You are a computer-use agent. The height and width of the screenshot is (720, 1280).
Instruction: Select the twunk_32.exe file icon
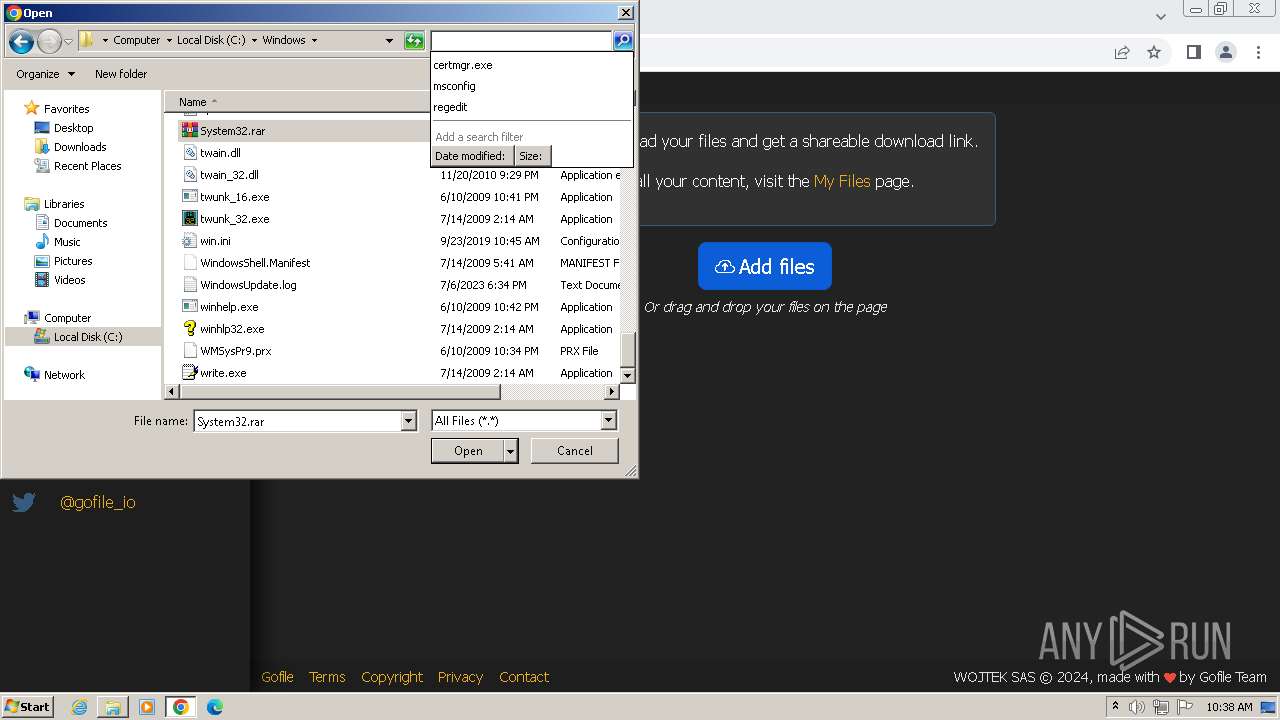190,218
